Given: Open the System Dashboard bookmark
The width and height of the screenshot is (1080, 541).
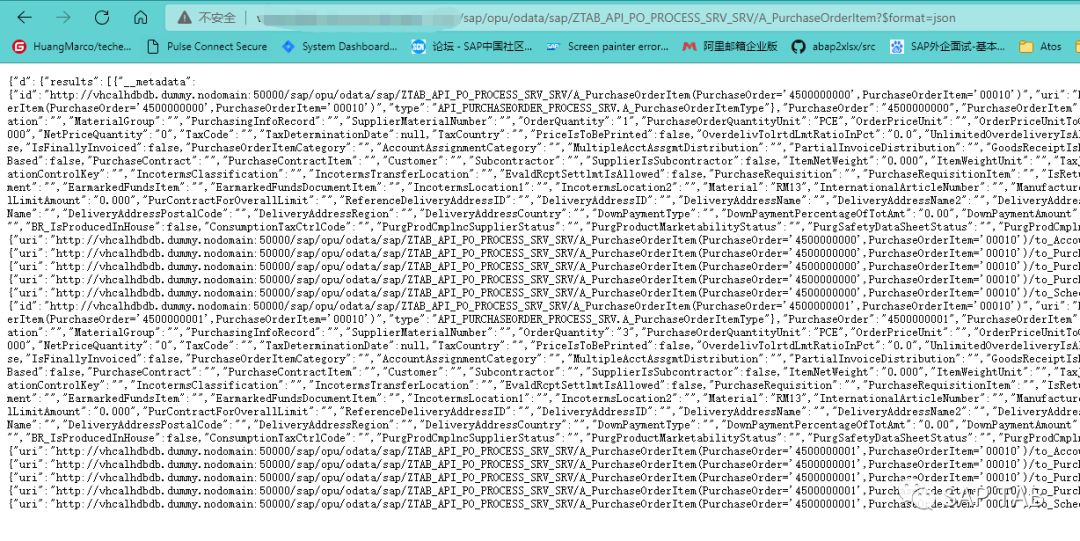Looking at the screenshot, I should 340,47.
